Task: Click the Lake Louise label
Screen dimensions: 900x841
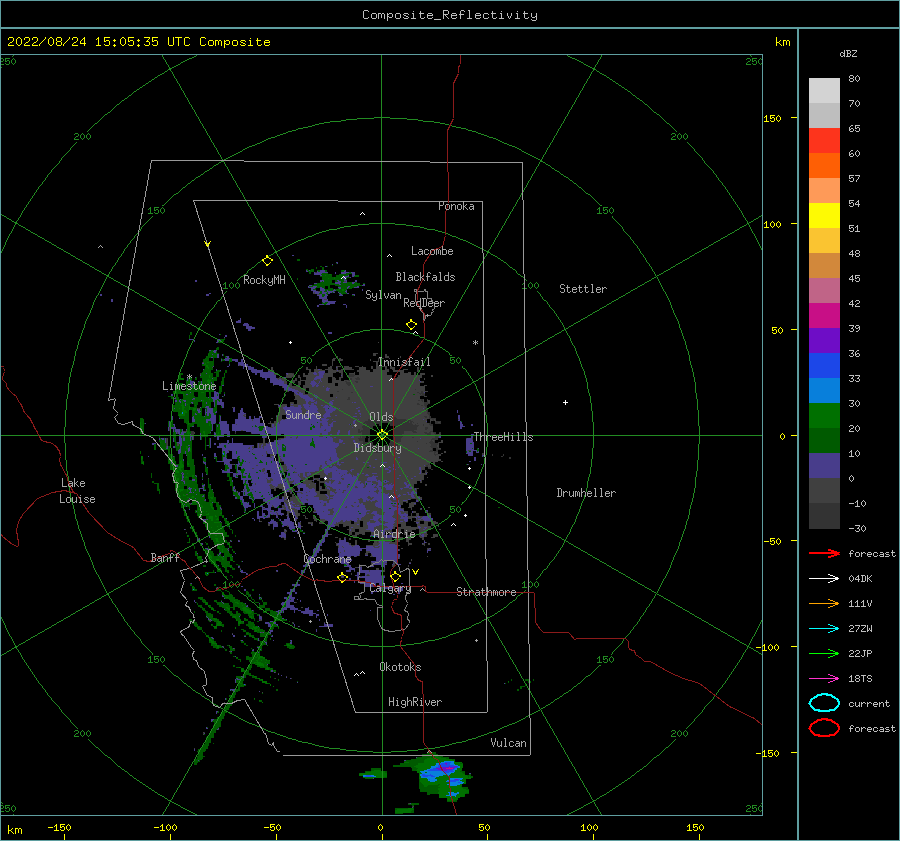Action: click(77, 491)
